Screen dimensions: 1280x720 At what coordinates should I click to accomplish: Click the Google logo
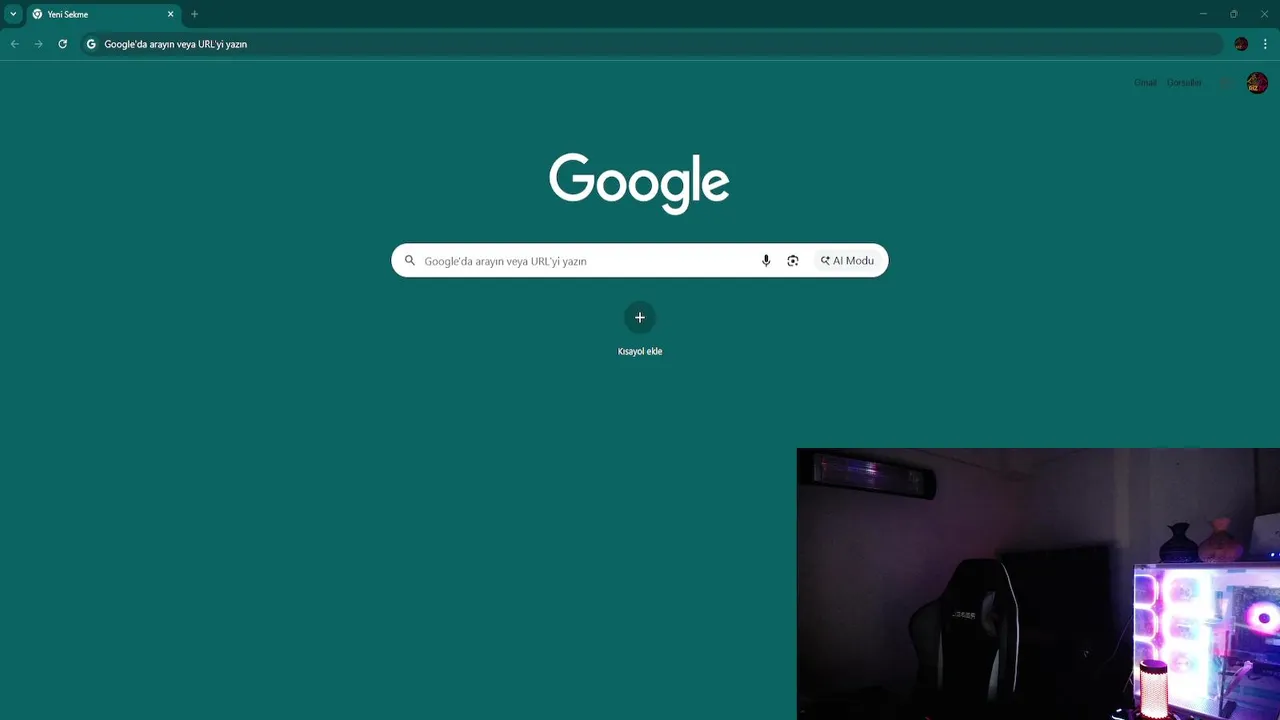(x=639, y=183)
